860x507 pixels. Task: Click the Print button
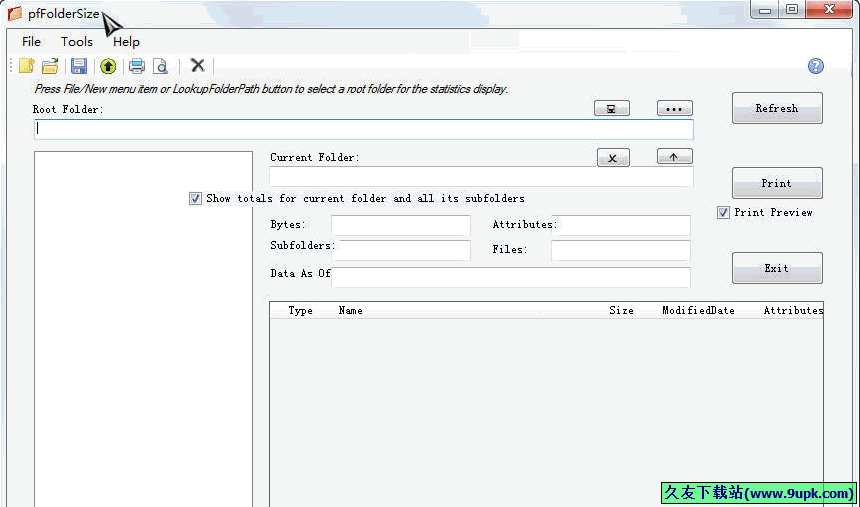(x=777, y=183)
